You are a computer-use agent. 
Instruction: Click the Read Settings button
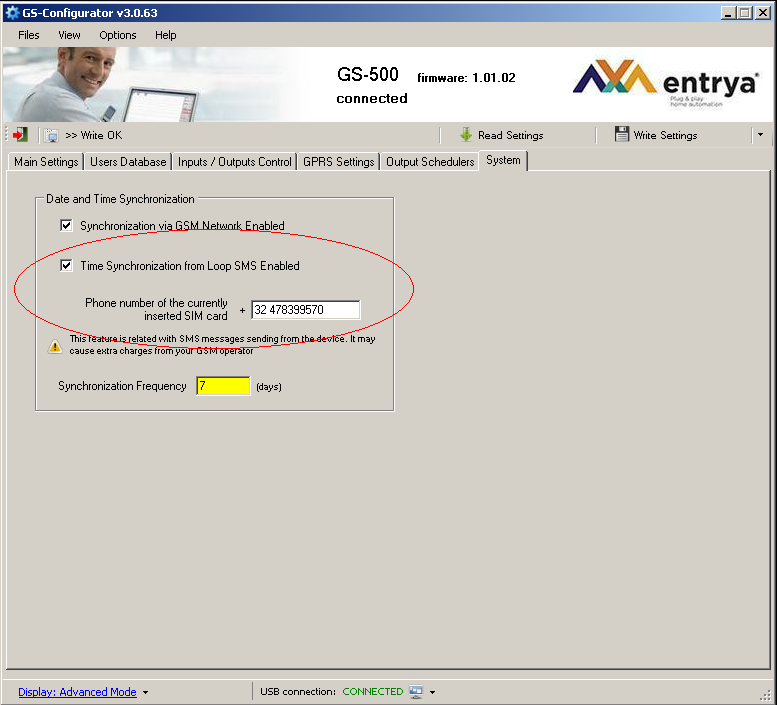(x=501, y=135)
